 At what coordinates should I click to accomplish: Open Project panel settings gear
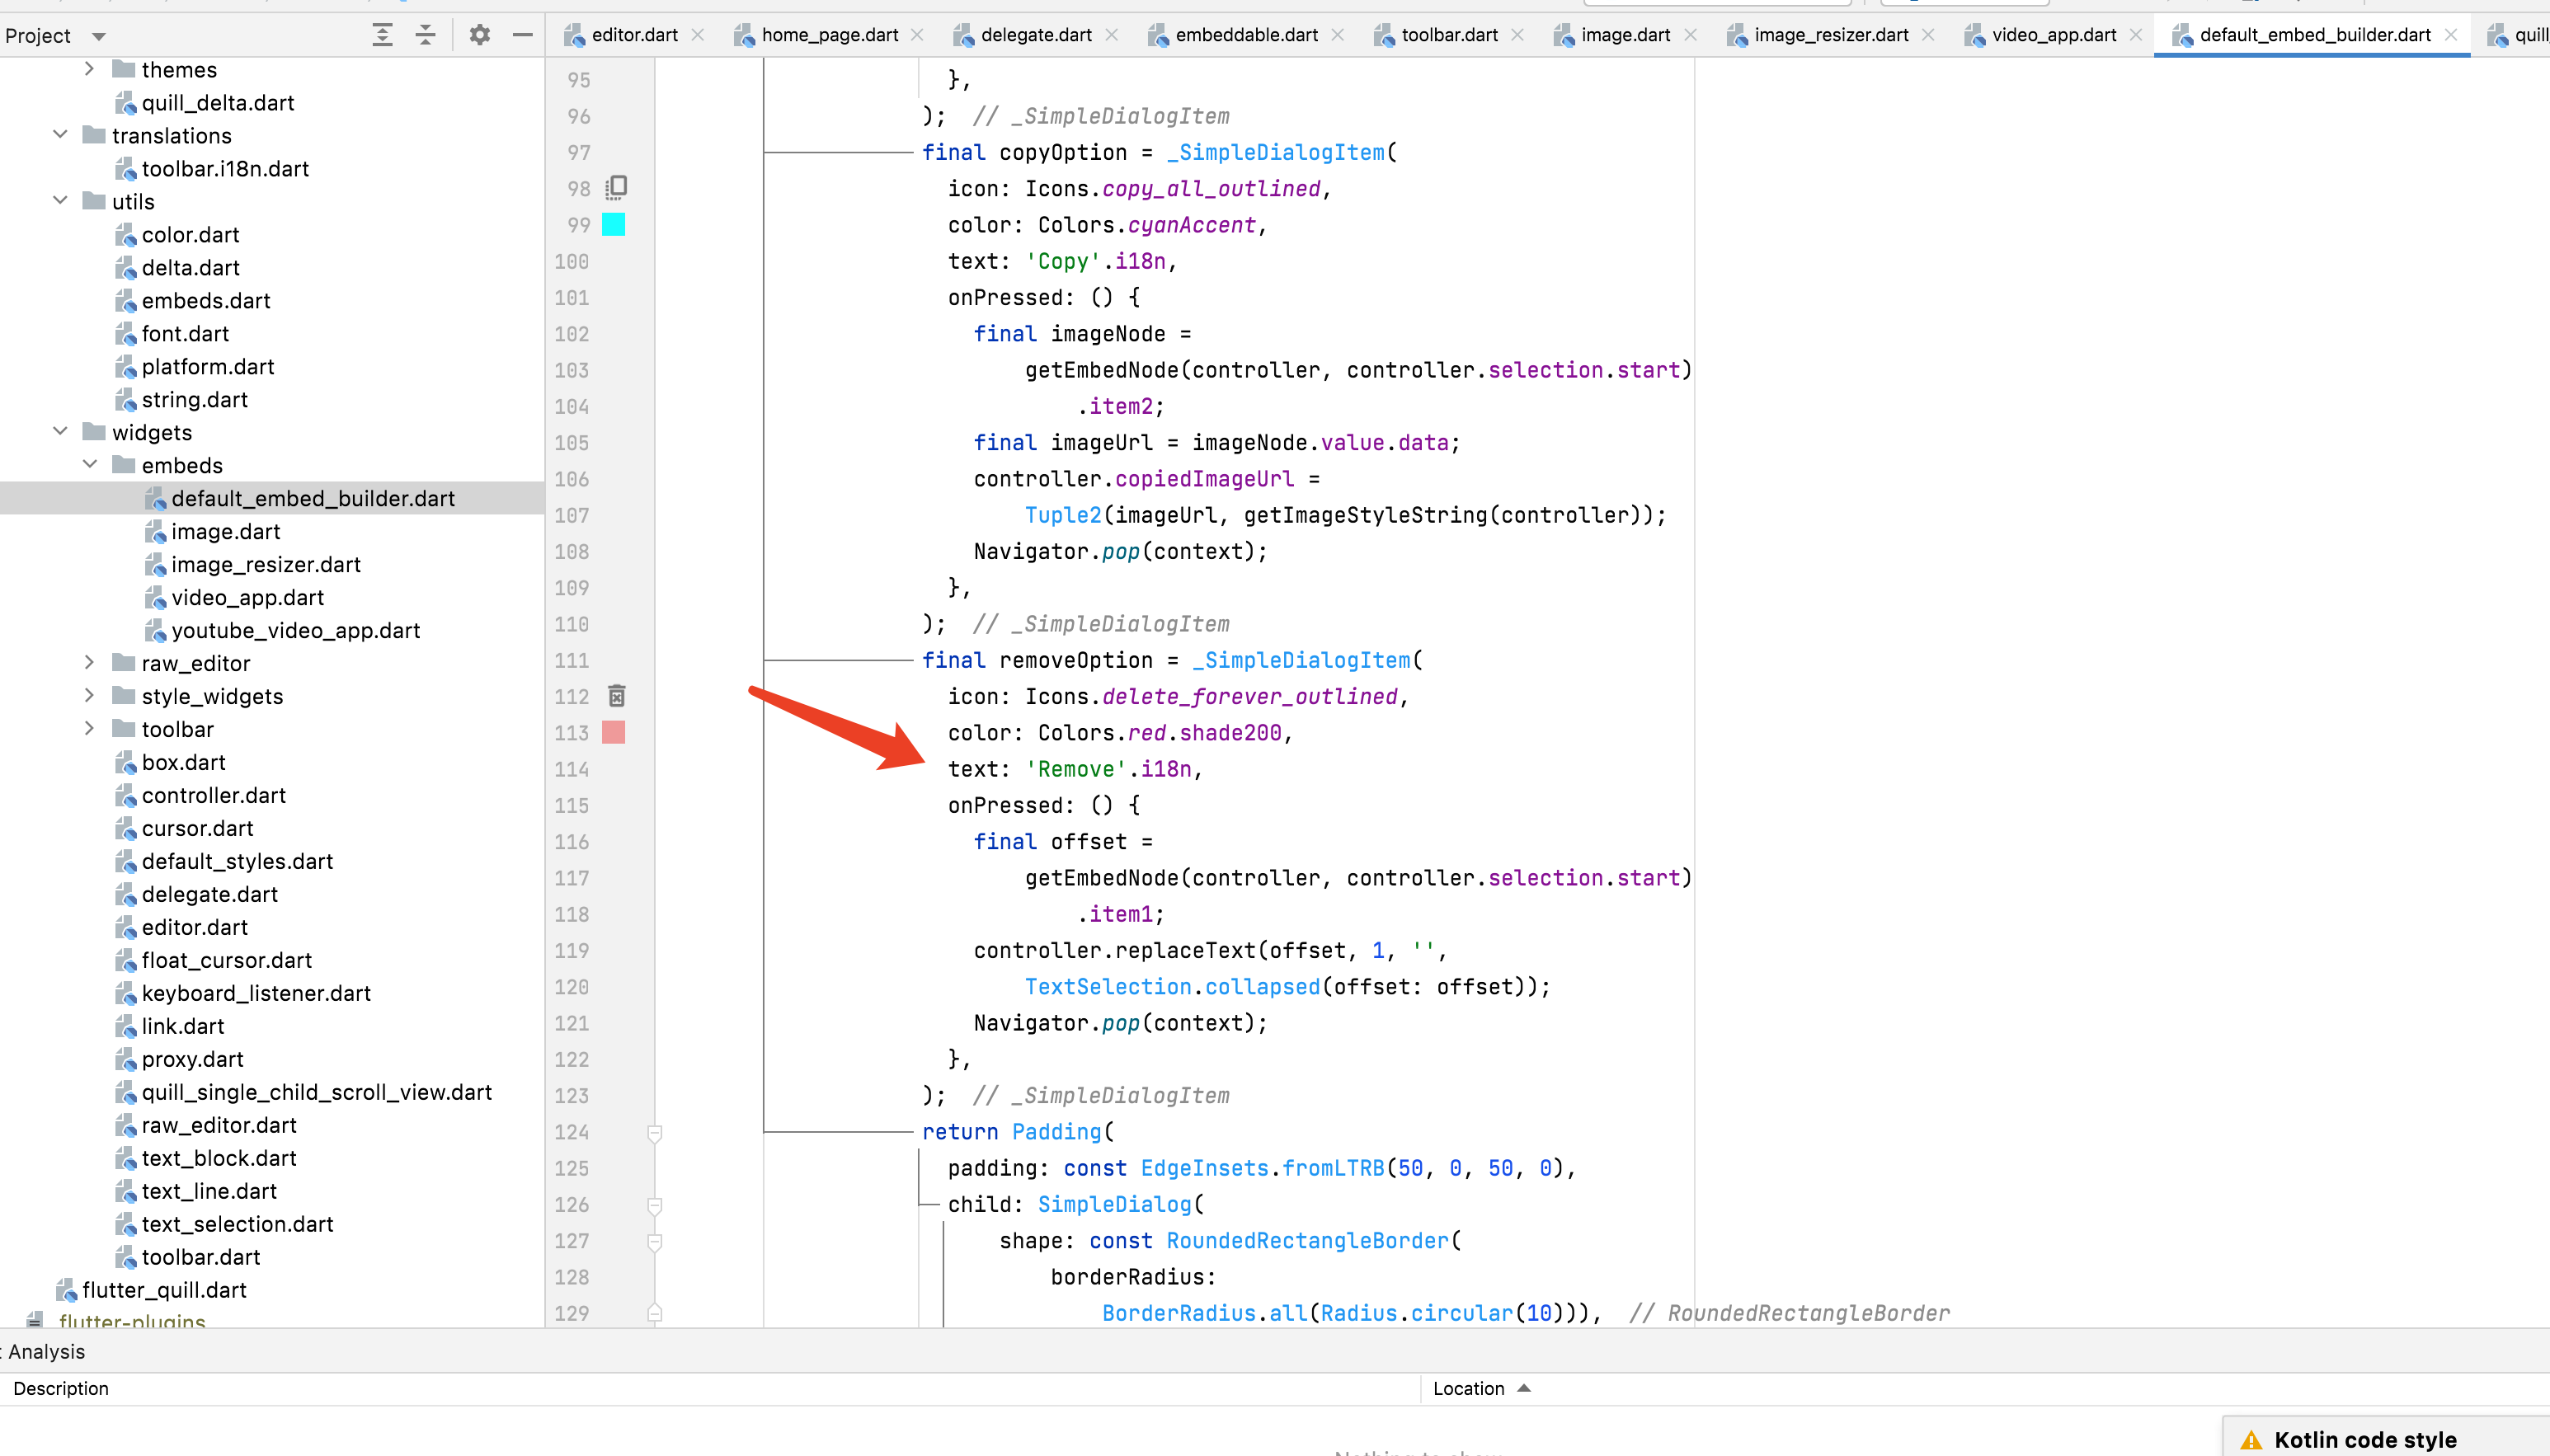pyautogui.click(x=480, y=35)
